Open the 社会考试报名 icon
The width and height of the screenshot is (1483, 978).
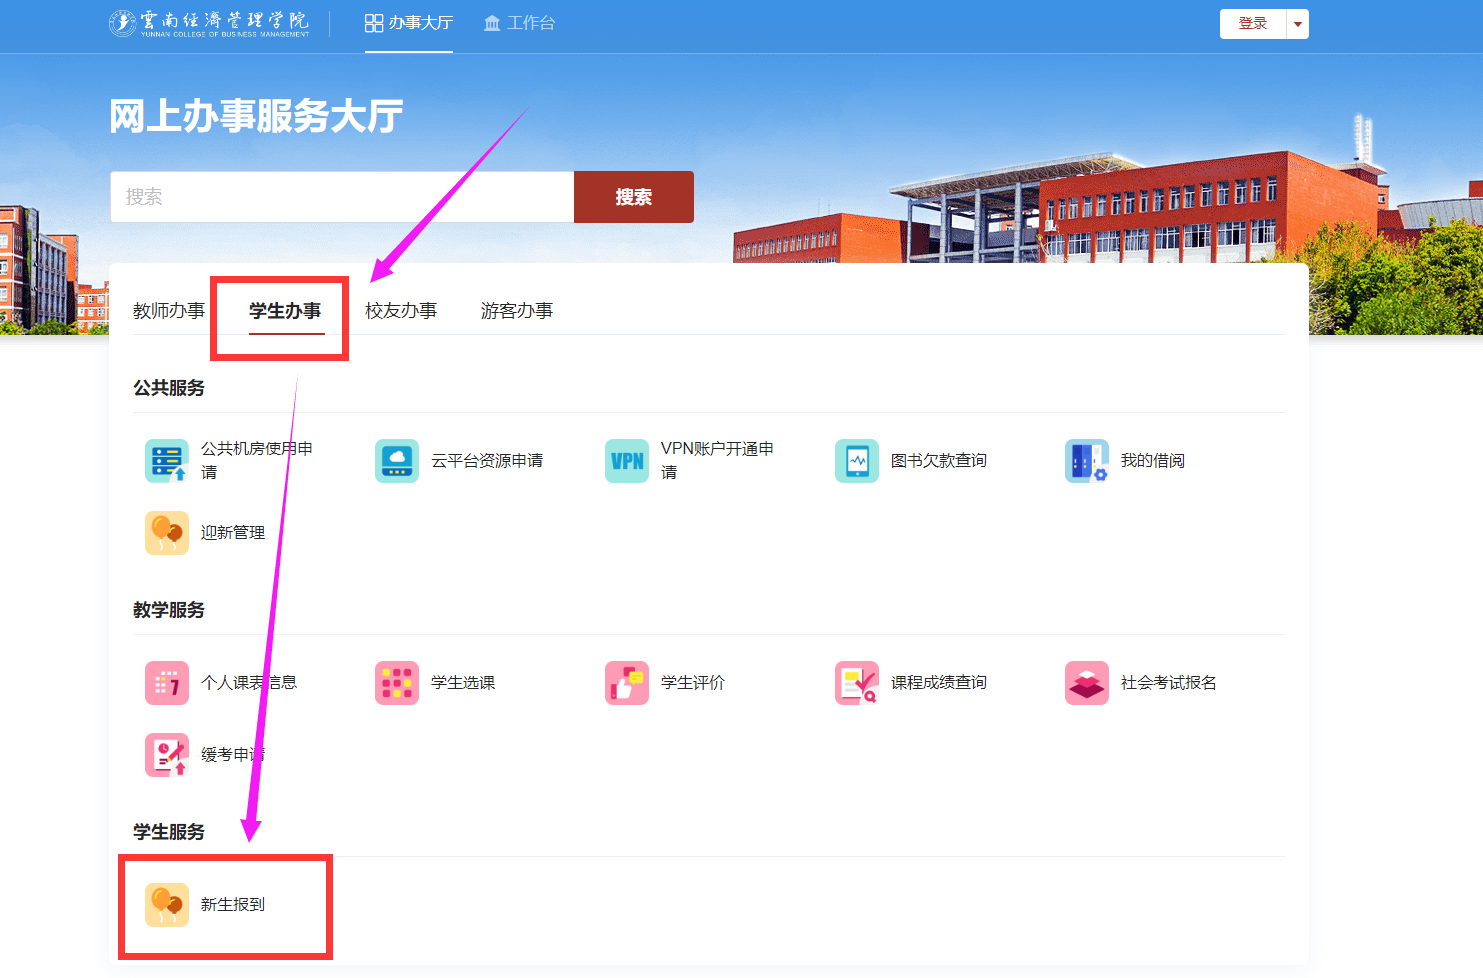coord(1086,683)
